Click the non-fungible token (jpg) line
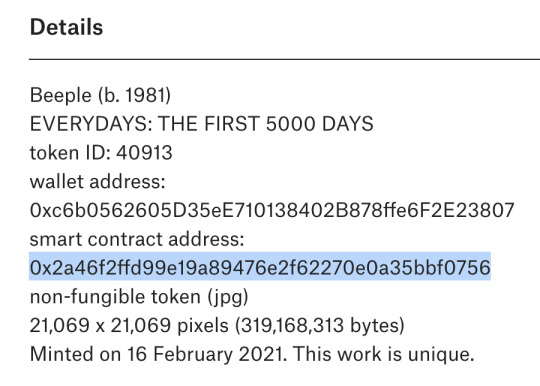The height and width of the screenshot is (386, 540). pos(139,297)
